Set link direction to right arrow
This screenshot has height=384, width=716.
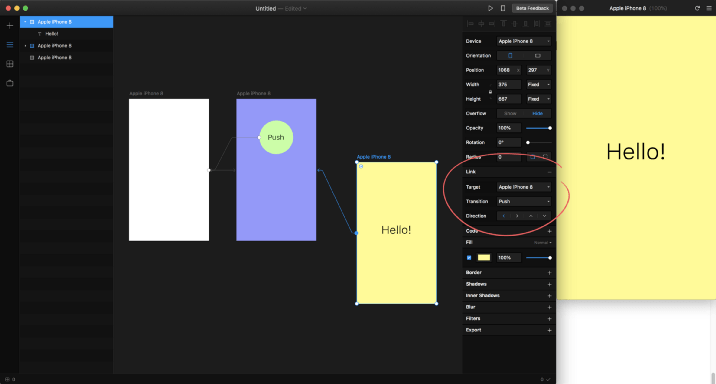517,216
